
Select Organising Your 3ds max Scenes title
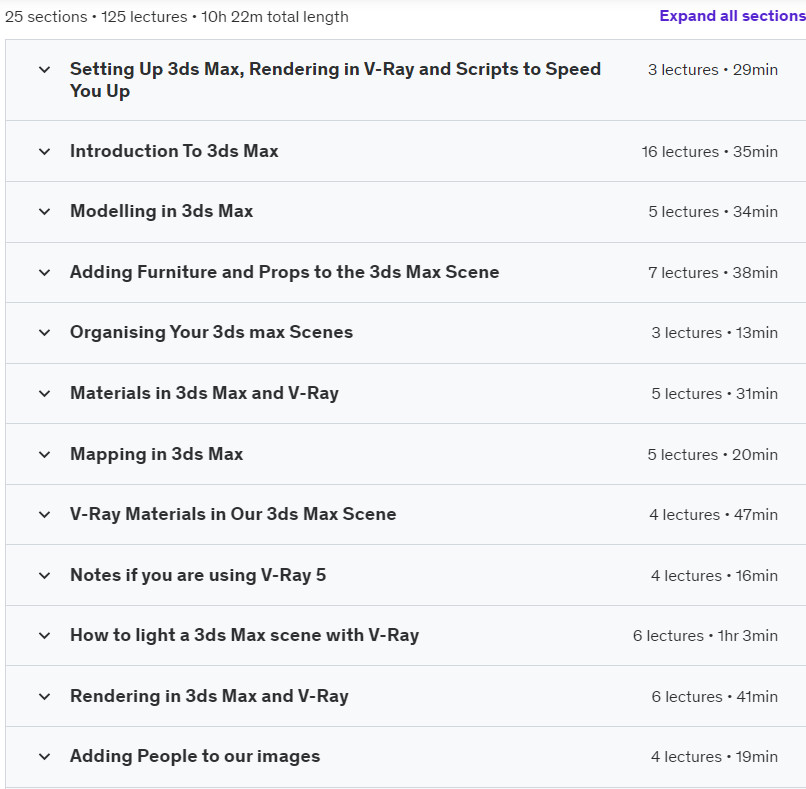[x=211, y=332]
